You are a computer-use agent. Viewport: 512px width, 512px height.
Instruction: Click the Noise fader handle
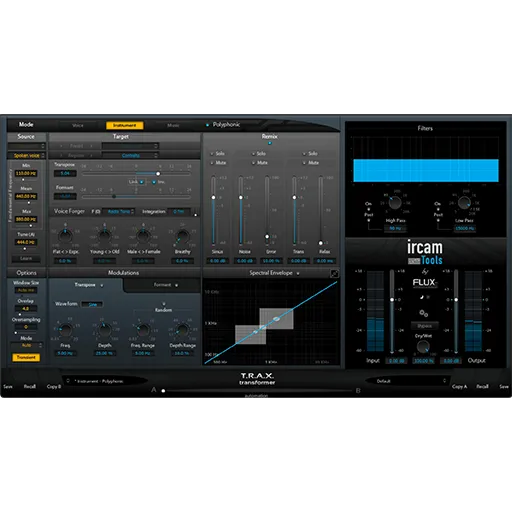[x=241, y=197]
